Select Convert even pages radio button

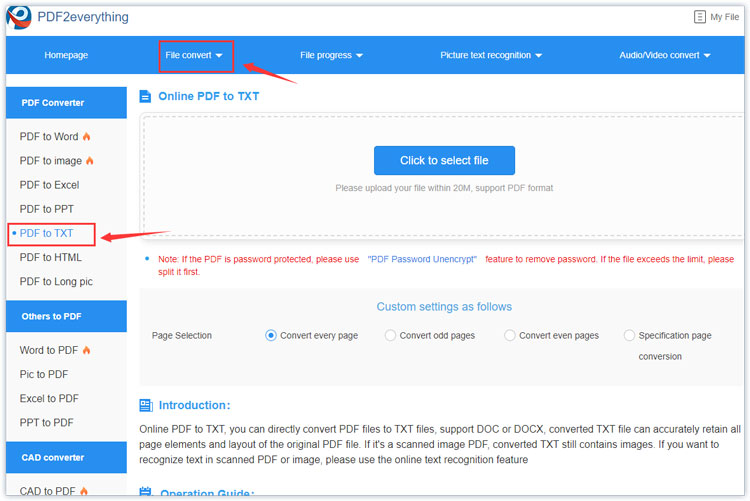(510, 335)
